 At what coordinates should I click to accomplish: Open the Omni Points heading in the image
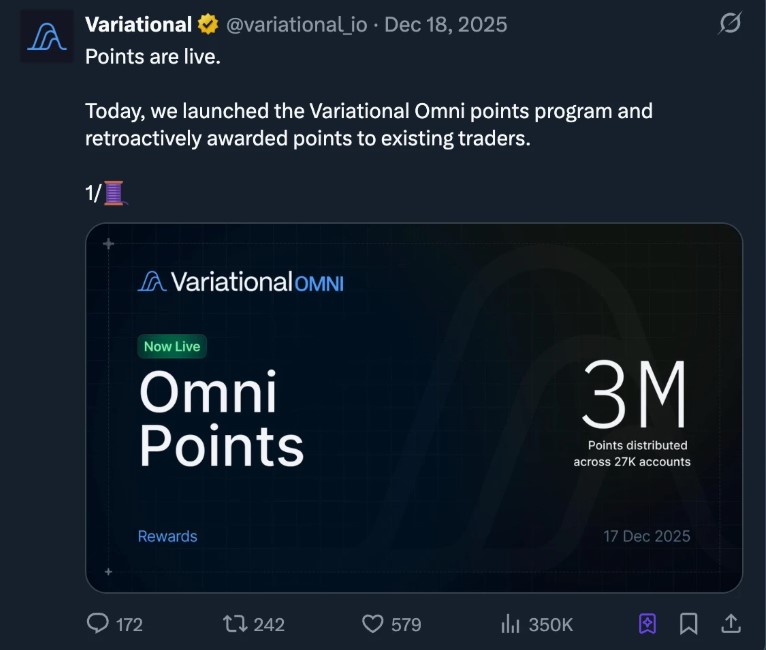pyautogui.click(x=221, y=418)
